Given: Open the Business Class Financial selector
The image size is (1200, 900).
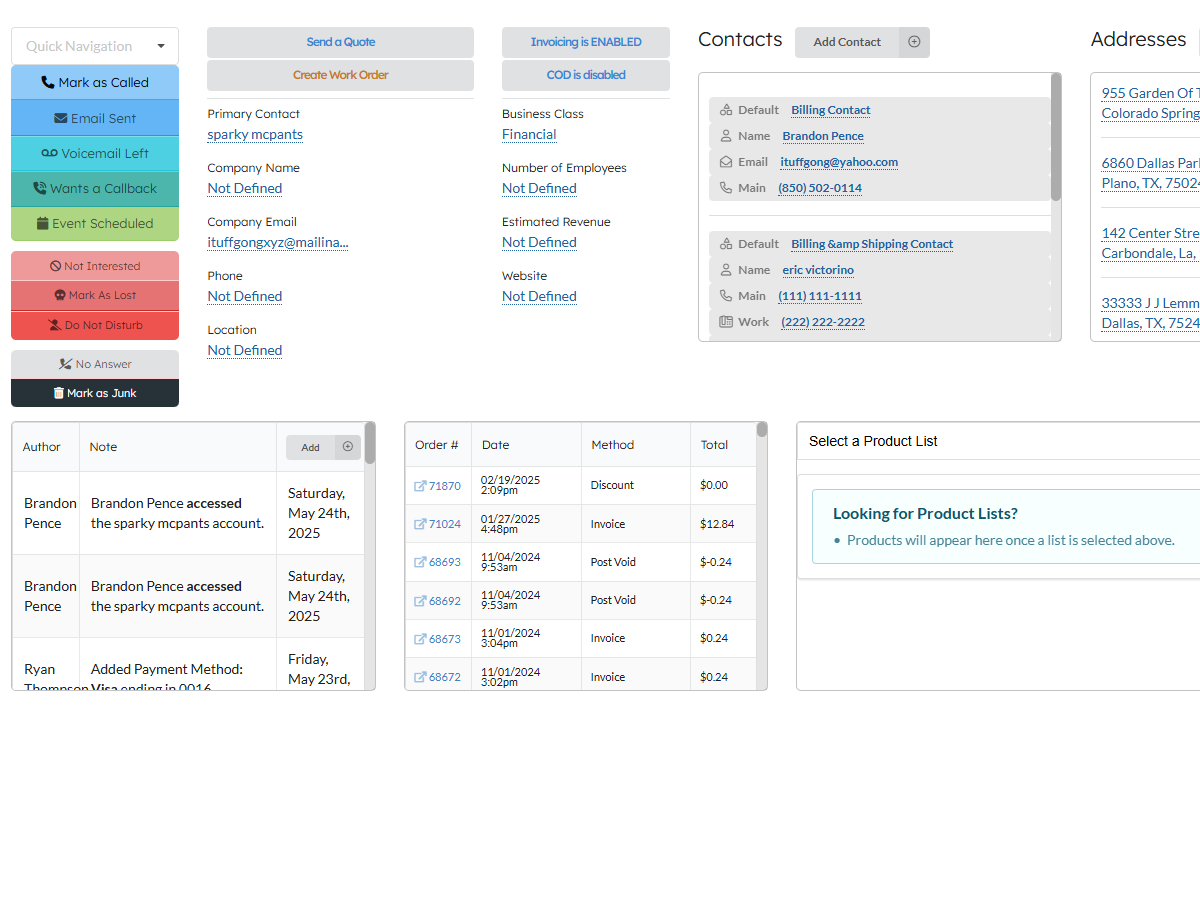Looking at the screenshot, I should [529, 135].
